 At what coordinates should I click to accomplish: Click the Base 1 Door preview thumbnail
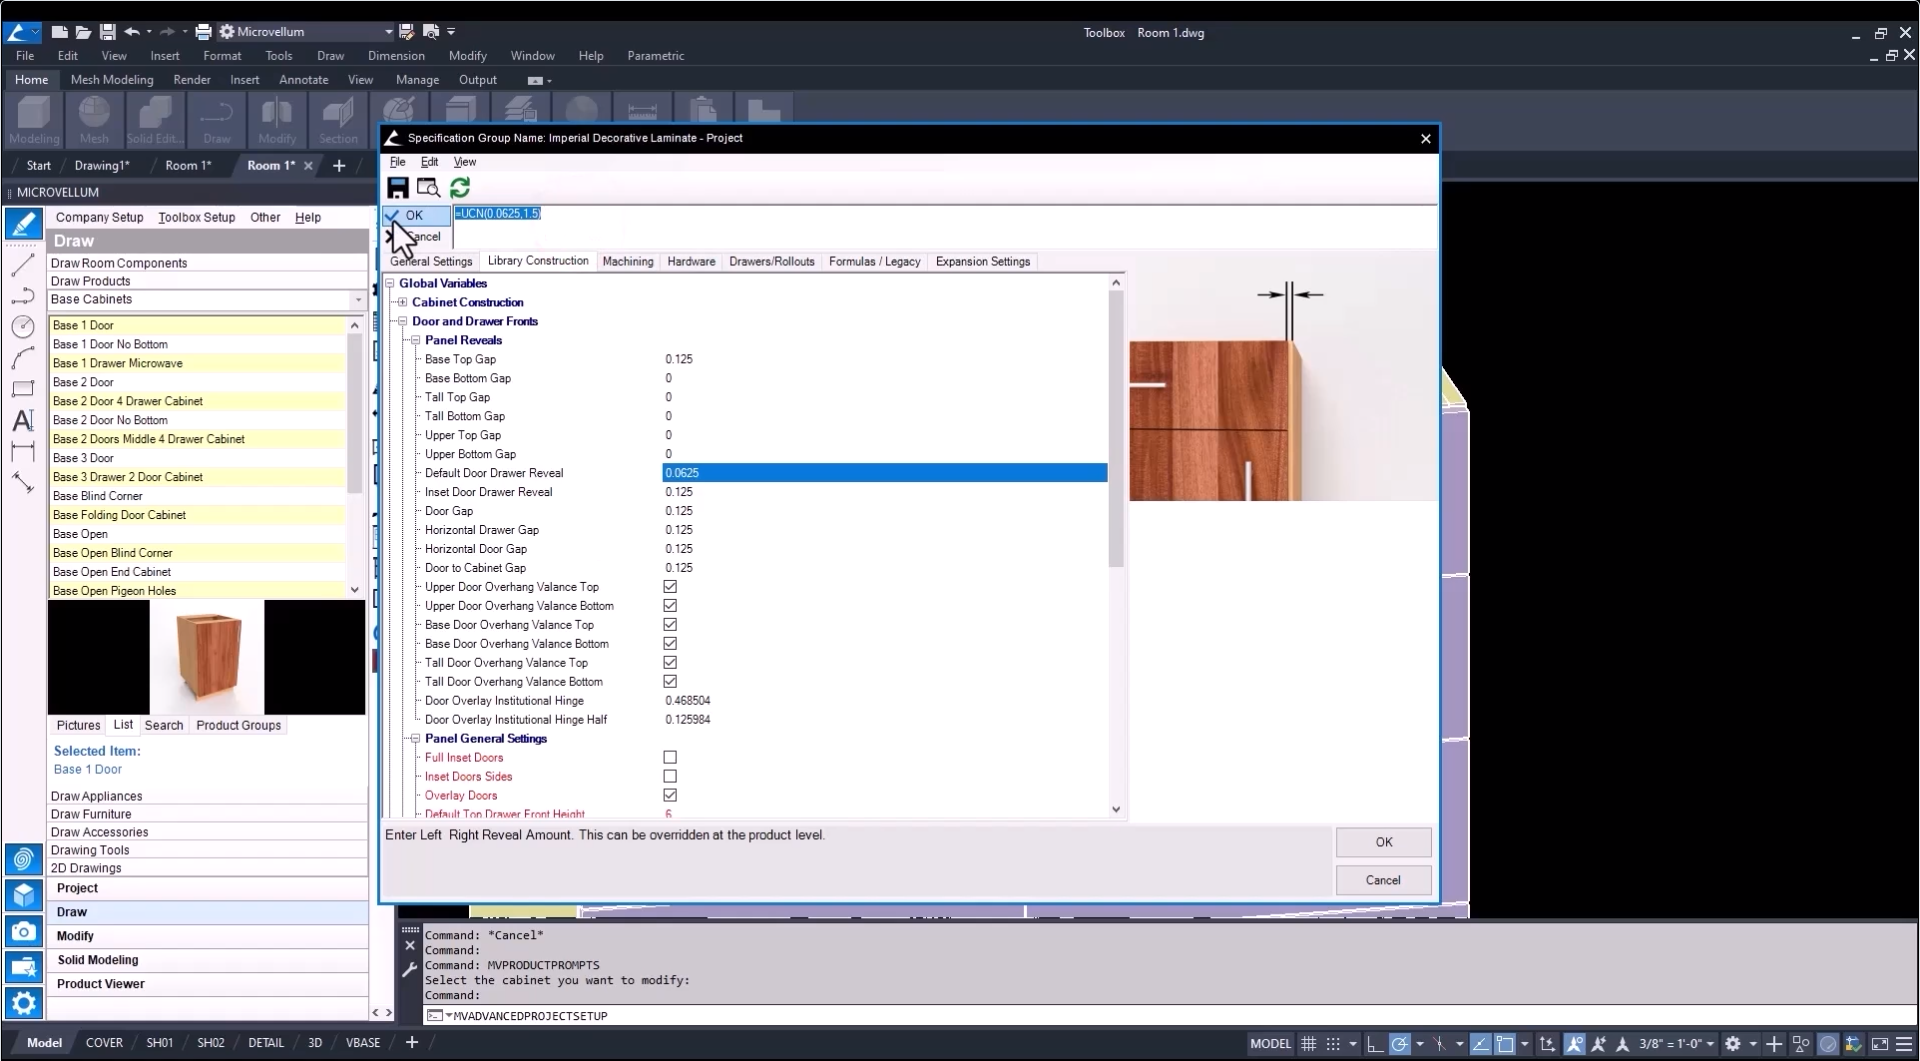[207, 657]
